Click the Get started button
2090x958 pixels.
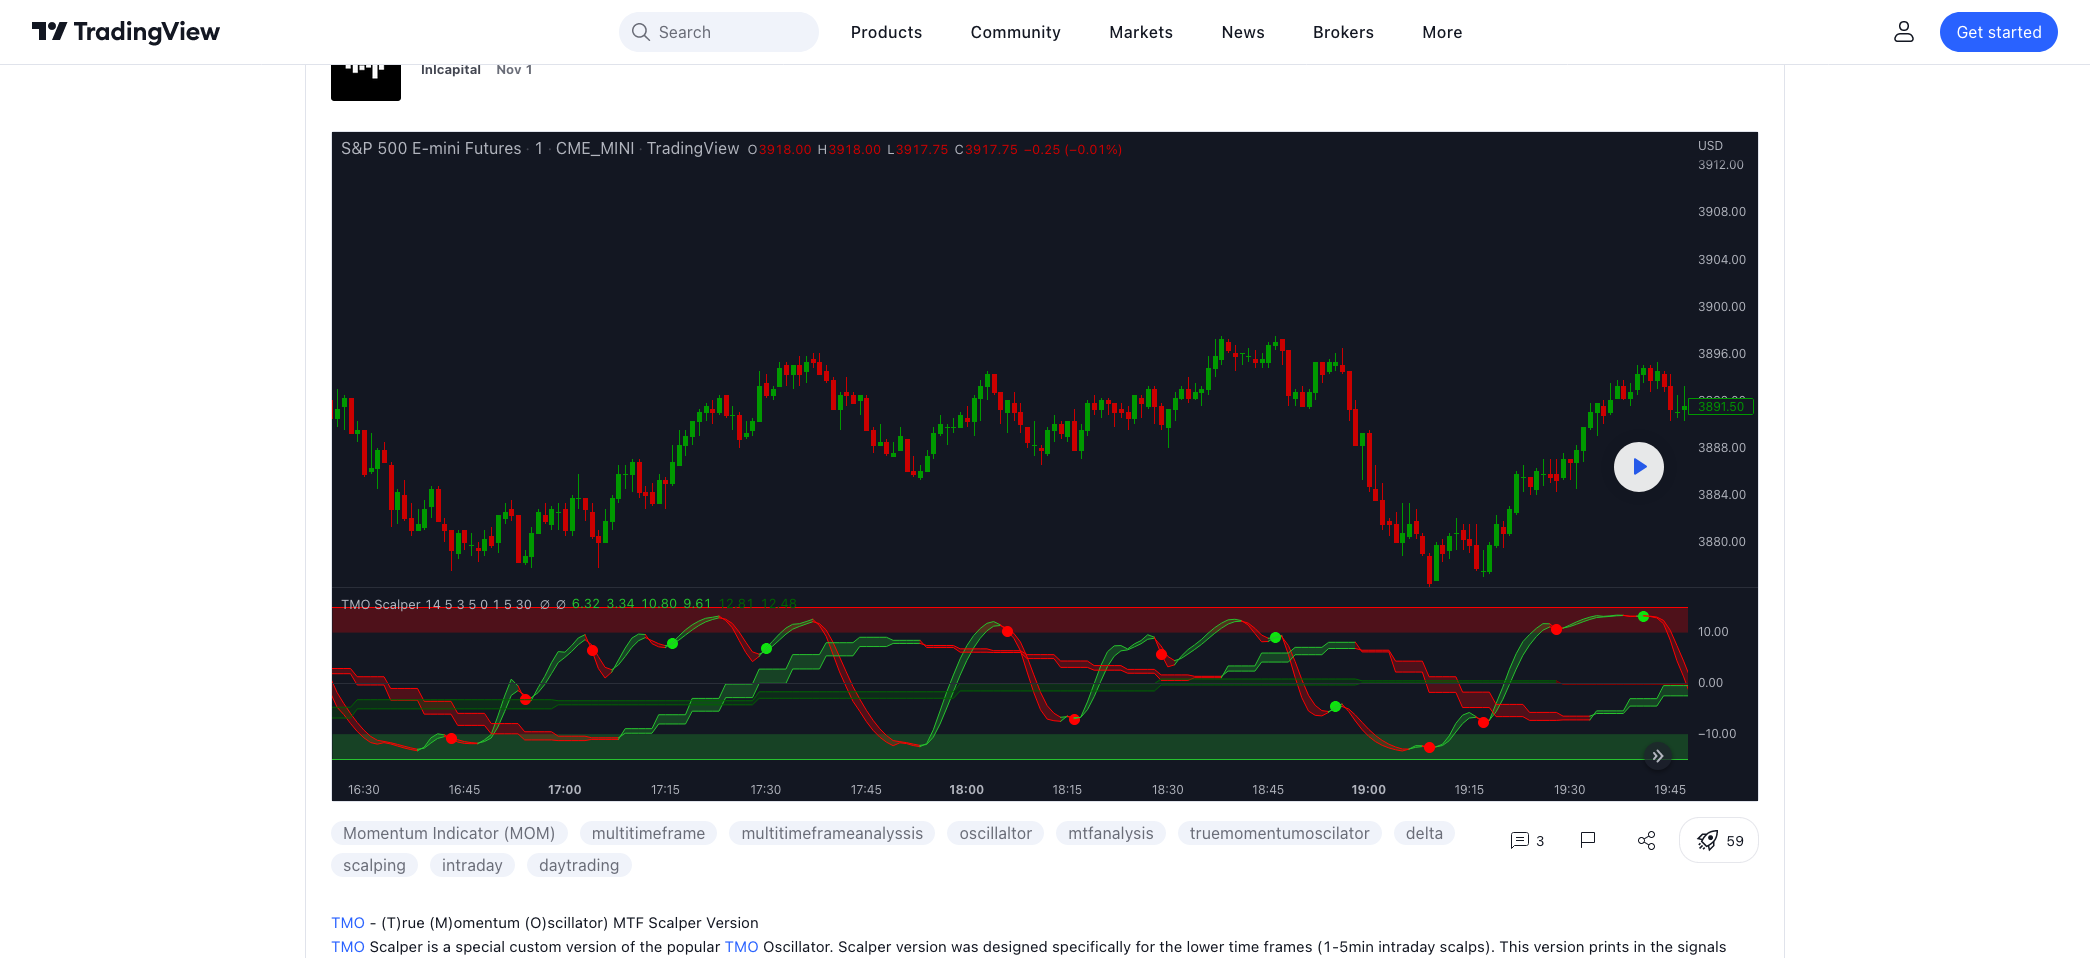(x=1998, y=32)
